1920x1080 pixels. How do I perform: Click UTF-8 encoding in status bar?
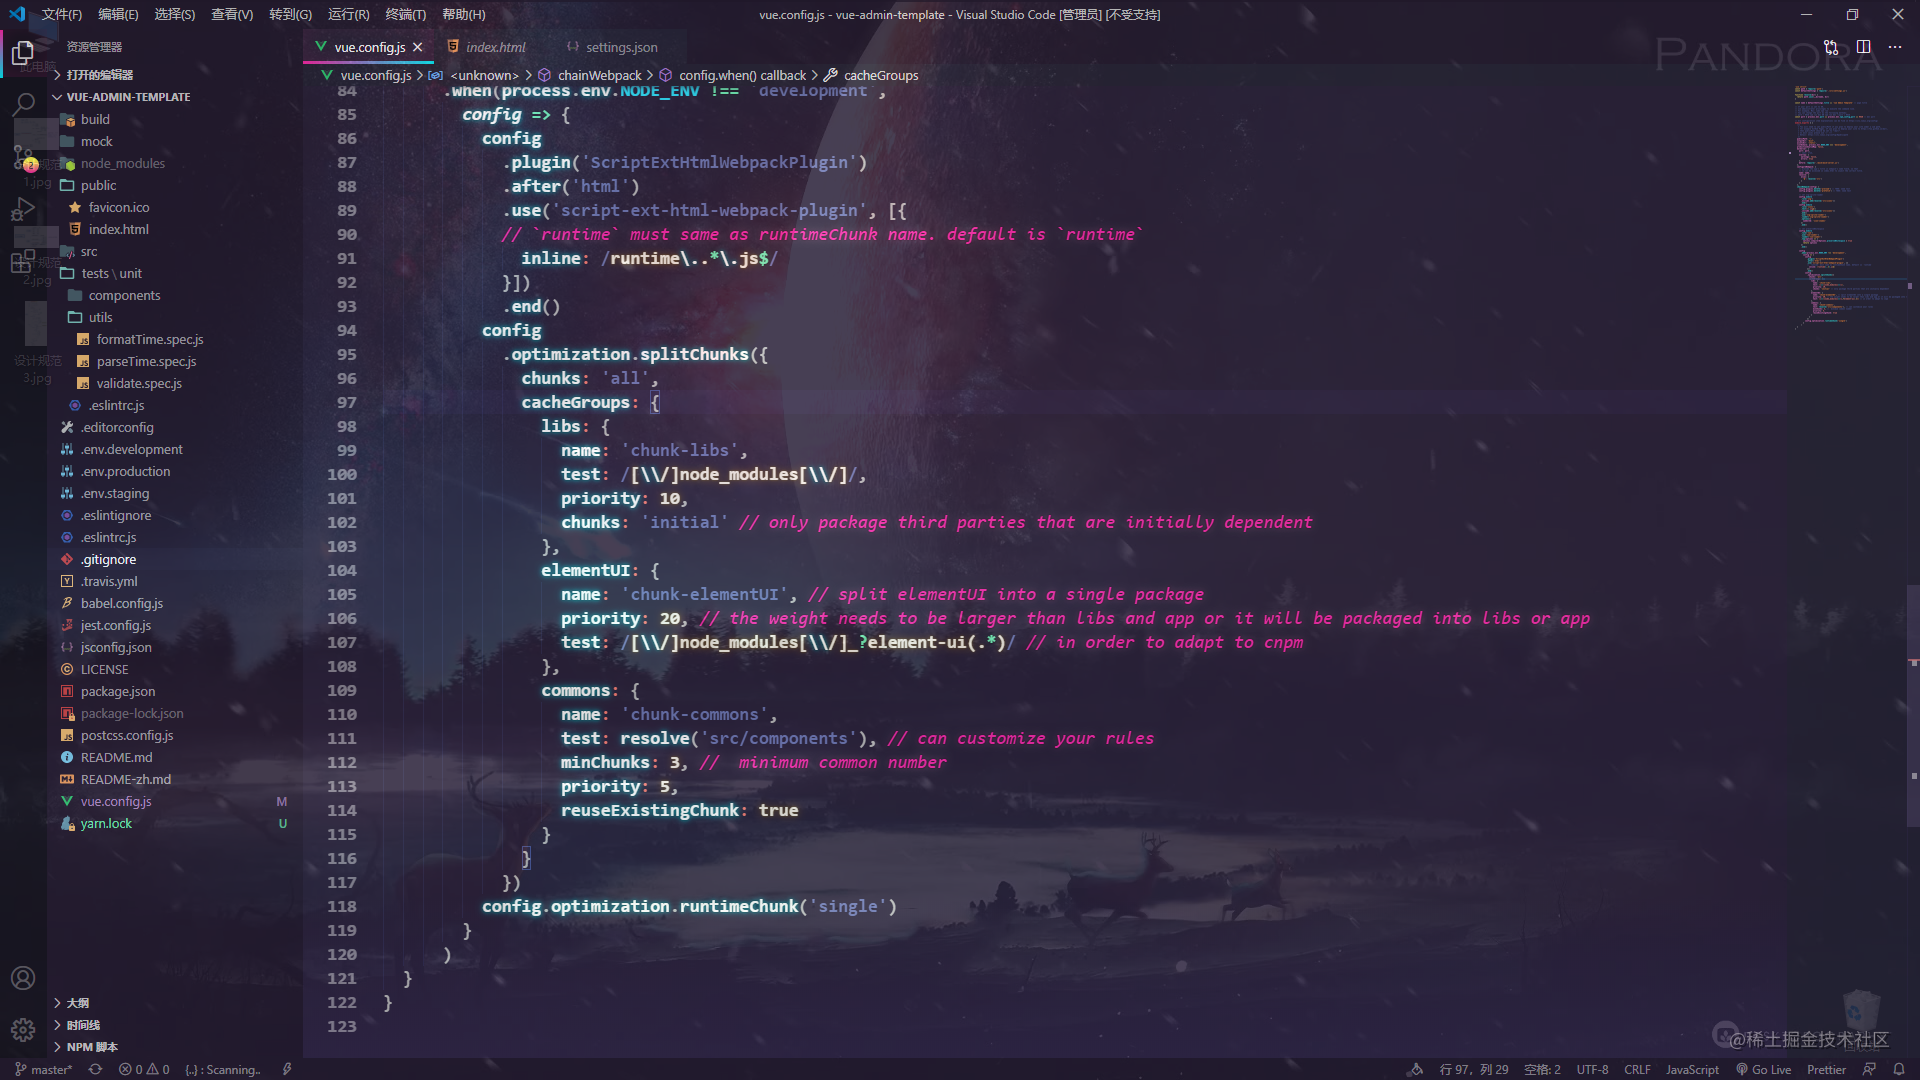(x=1592, y=1069)
